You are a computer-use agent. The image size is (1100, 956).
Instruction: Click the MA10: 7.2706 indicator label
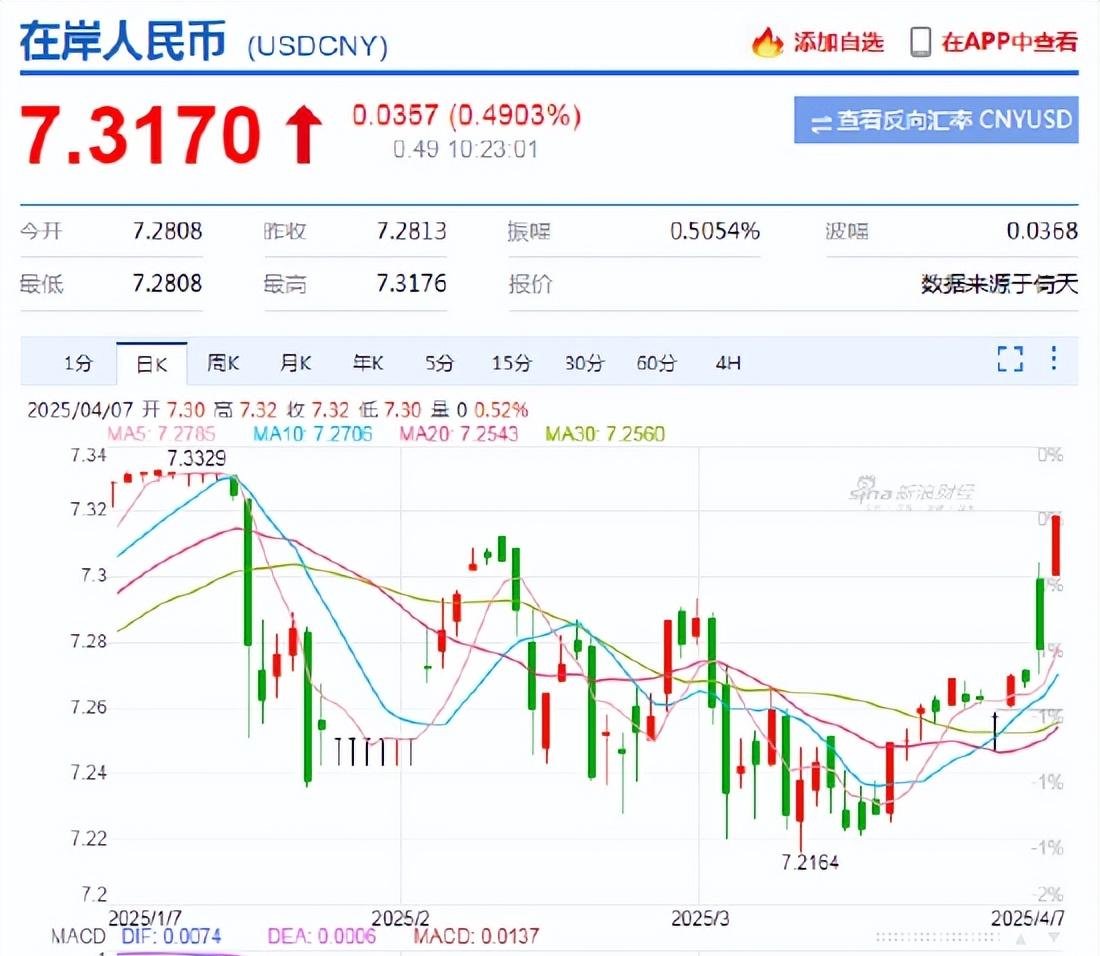point(313,433)
